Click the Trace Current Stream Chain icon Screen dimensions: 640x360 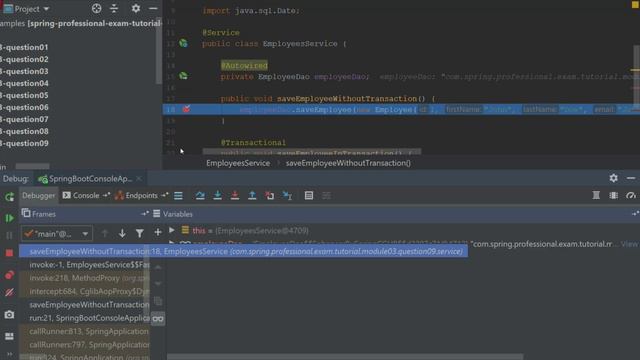coord(327,196)
